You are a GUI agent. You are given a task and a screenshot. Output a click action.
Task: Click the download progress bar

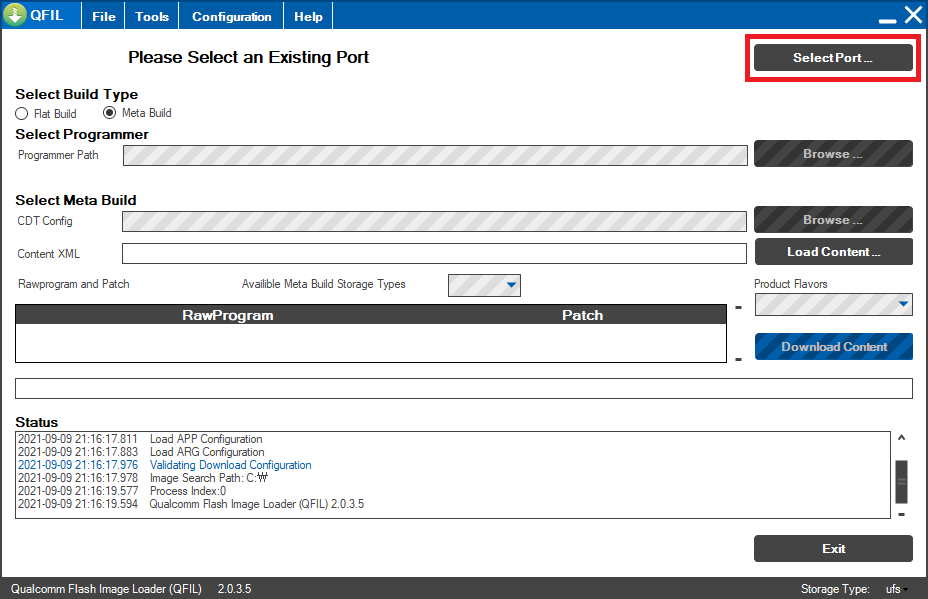pos(463,388)
